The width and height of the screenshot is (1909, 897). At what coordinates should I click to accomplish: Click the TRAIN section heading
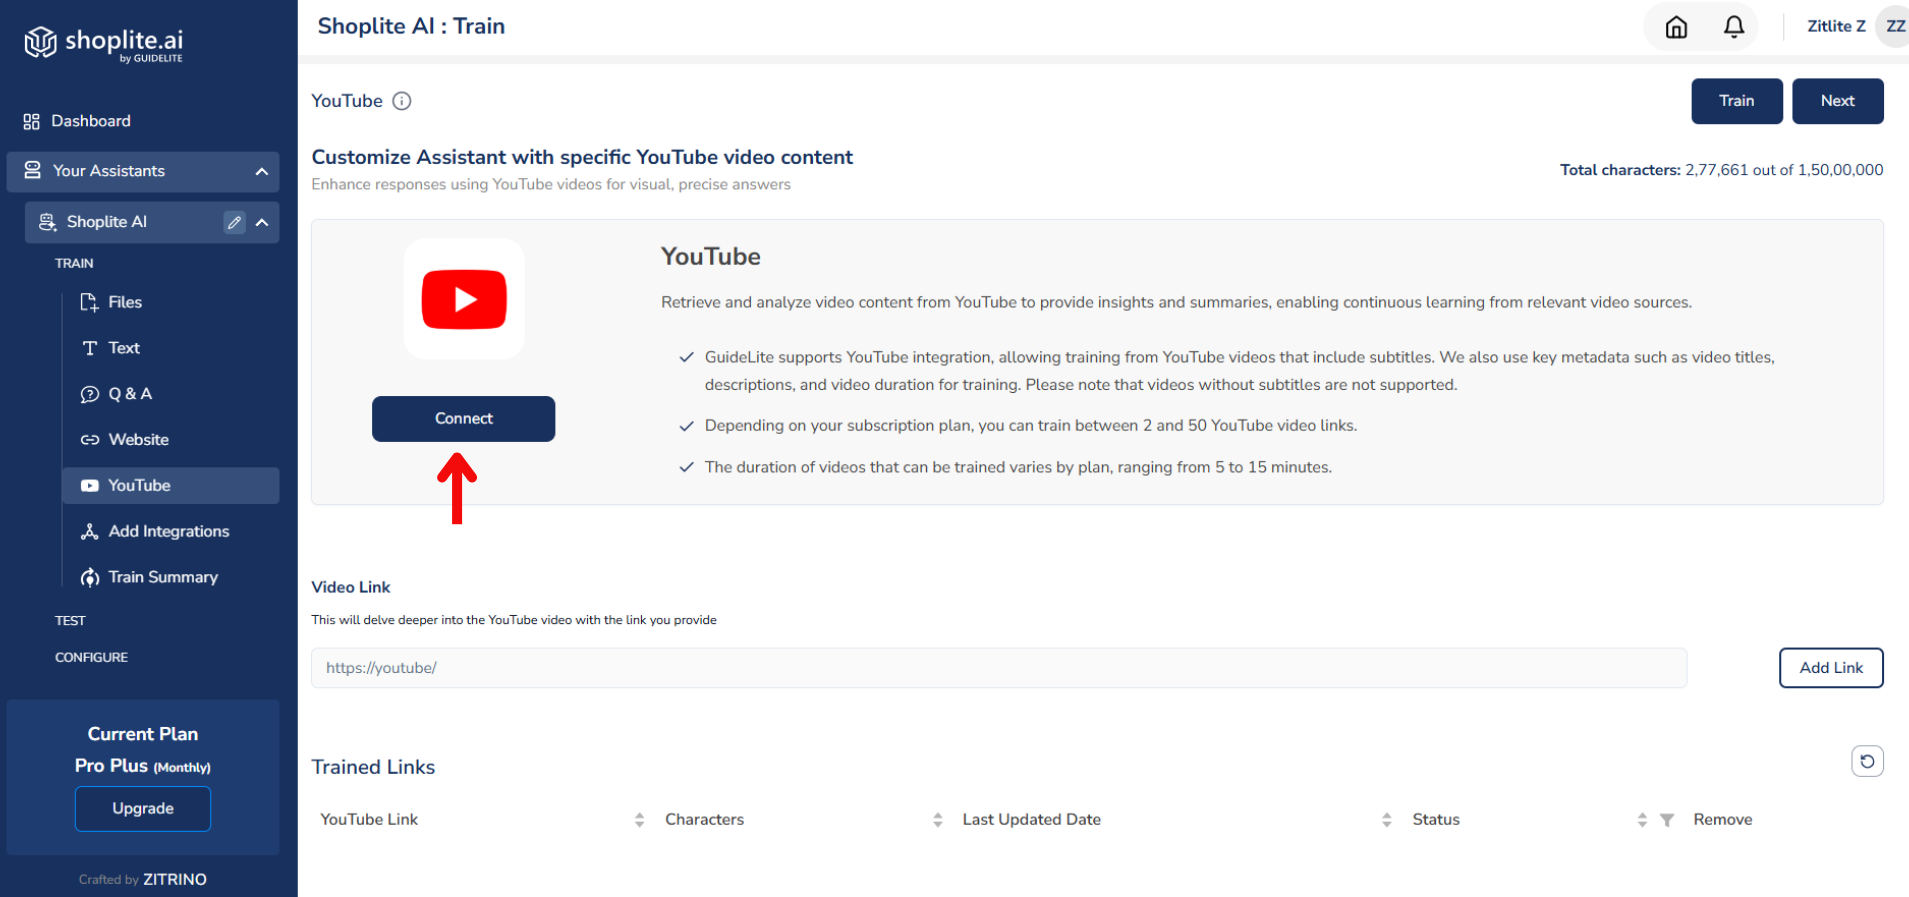click(x=74, y=263)
